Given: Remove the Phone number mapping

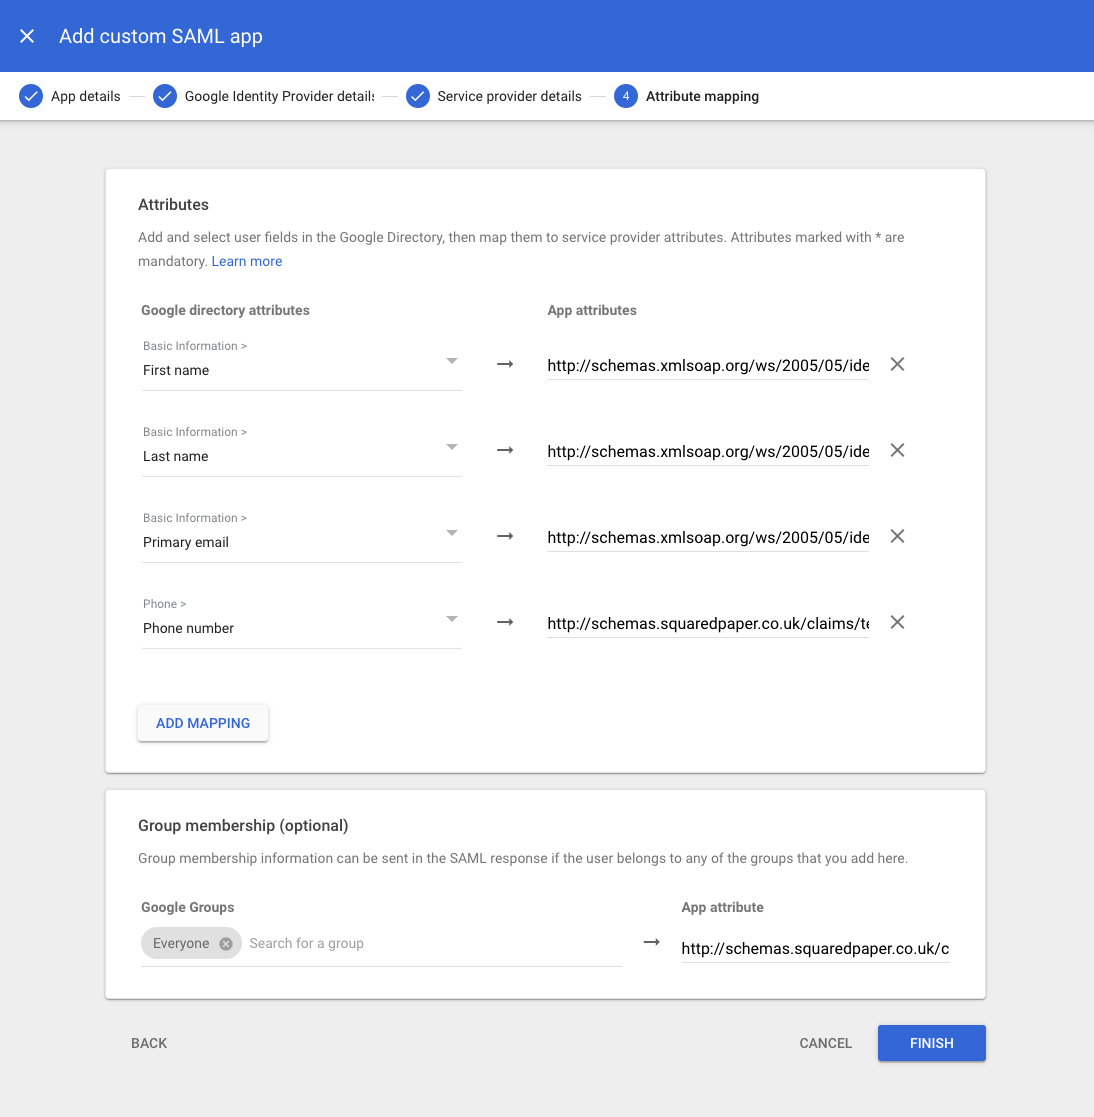Looking at the screenshot, I should [897, 622].
